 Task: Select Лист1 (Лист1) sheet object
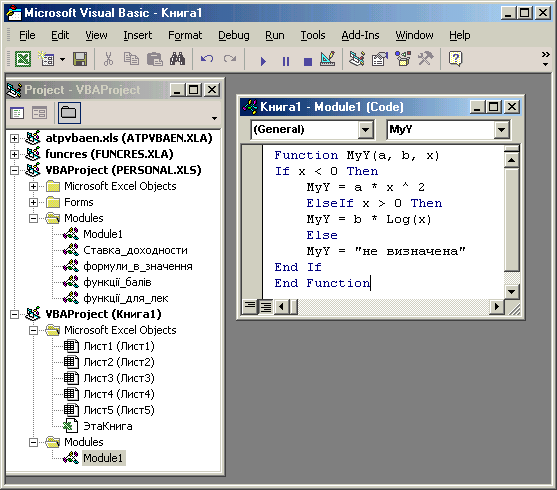[x=119, y=346]
